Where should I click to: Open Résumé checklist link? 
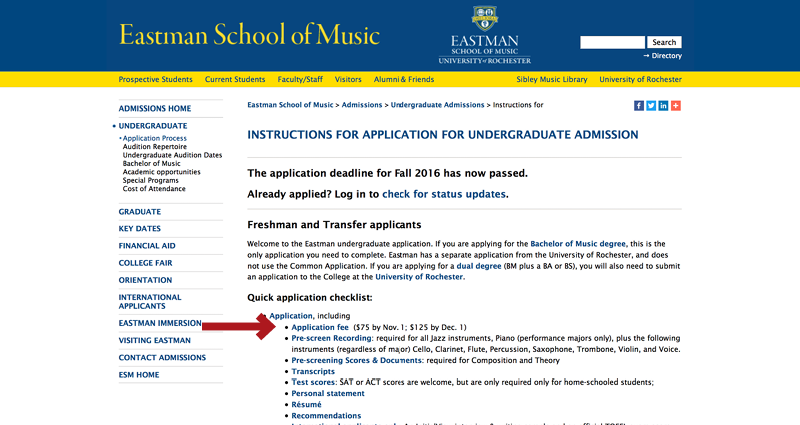click(306, 405)
